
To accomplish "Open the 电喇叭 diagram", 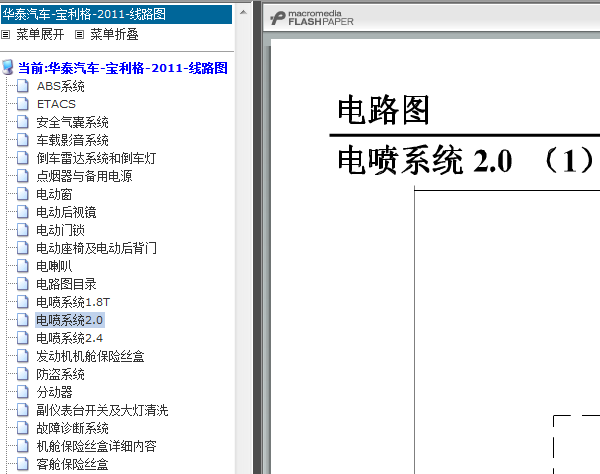I will [x=54, y=266].
